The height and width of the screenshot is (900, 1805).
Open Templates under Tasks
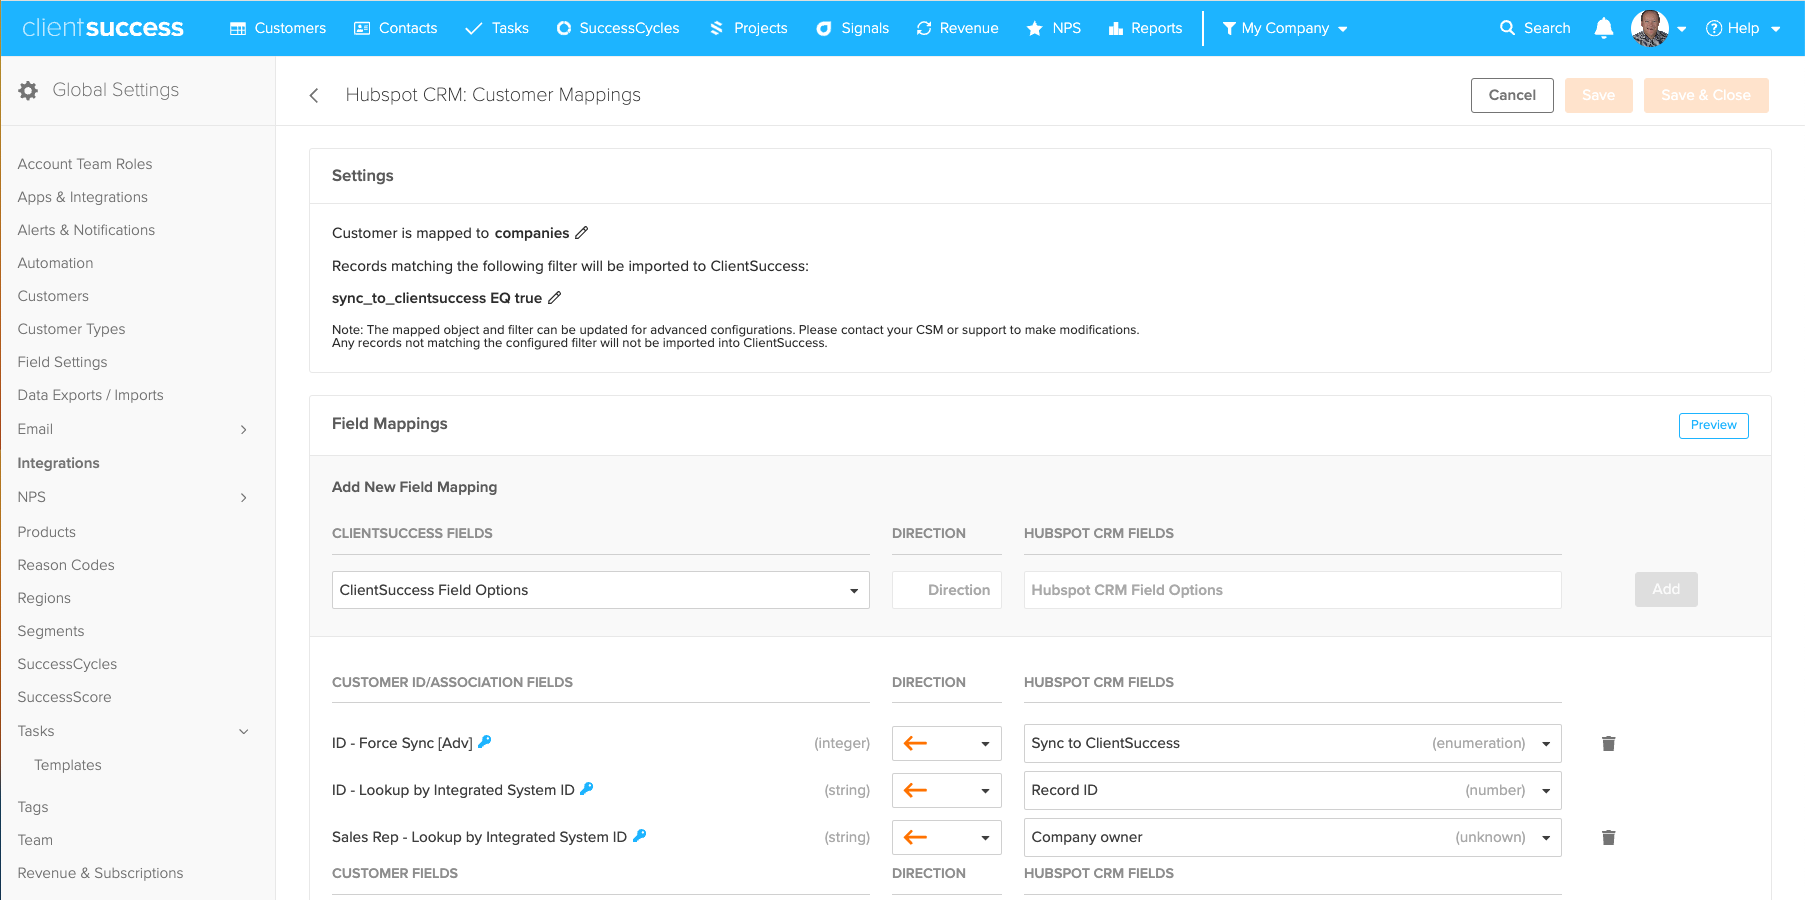point(68,765)
